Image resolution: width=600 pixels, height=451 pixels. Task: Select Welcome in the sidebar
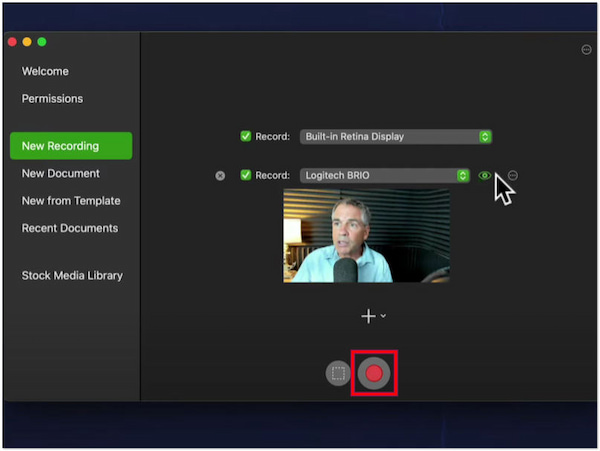tap(45, 72)
